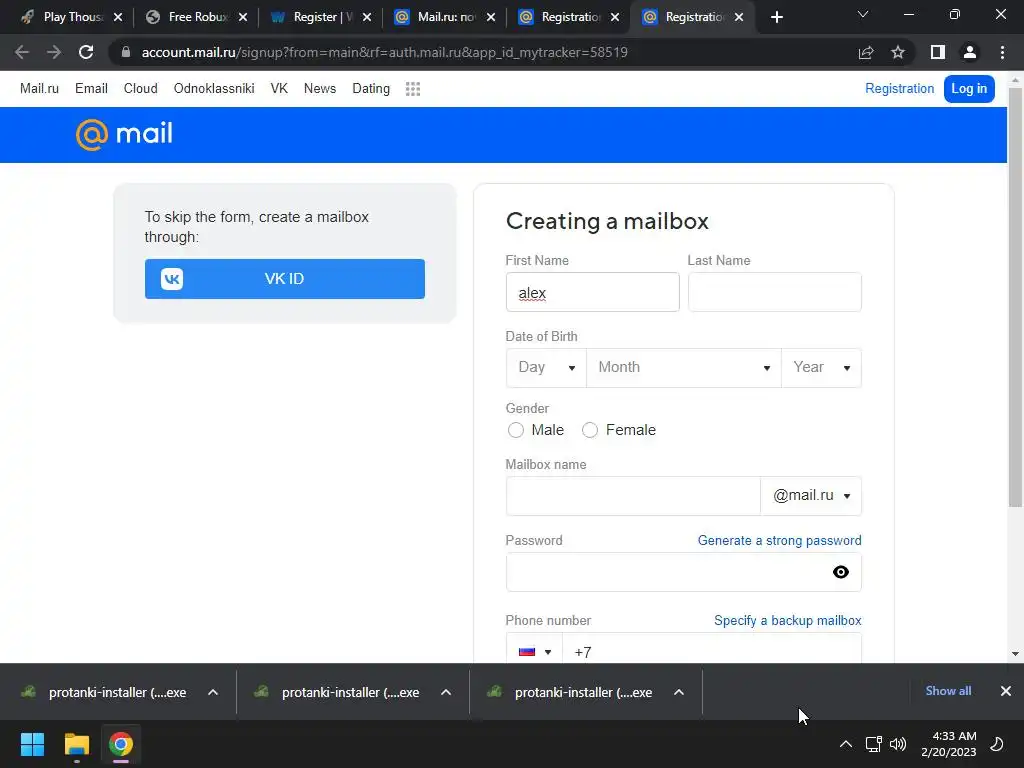Click the Mail.ru link in navigation
1024x768 pixels.
(39, 88)
